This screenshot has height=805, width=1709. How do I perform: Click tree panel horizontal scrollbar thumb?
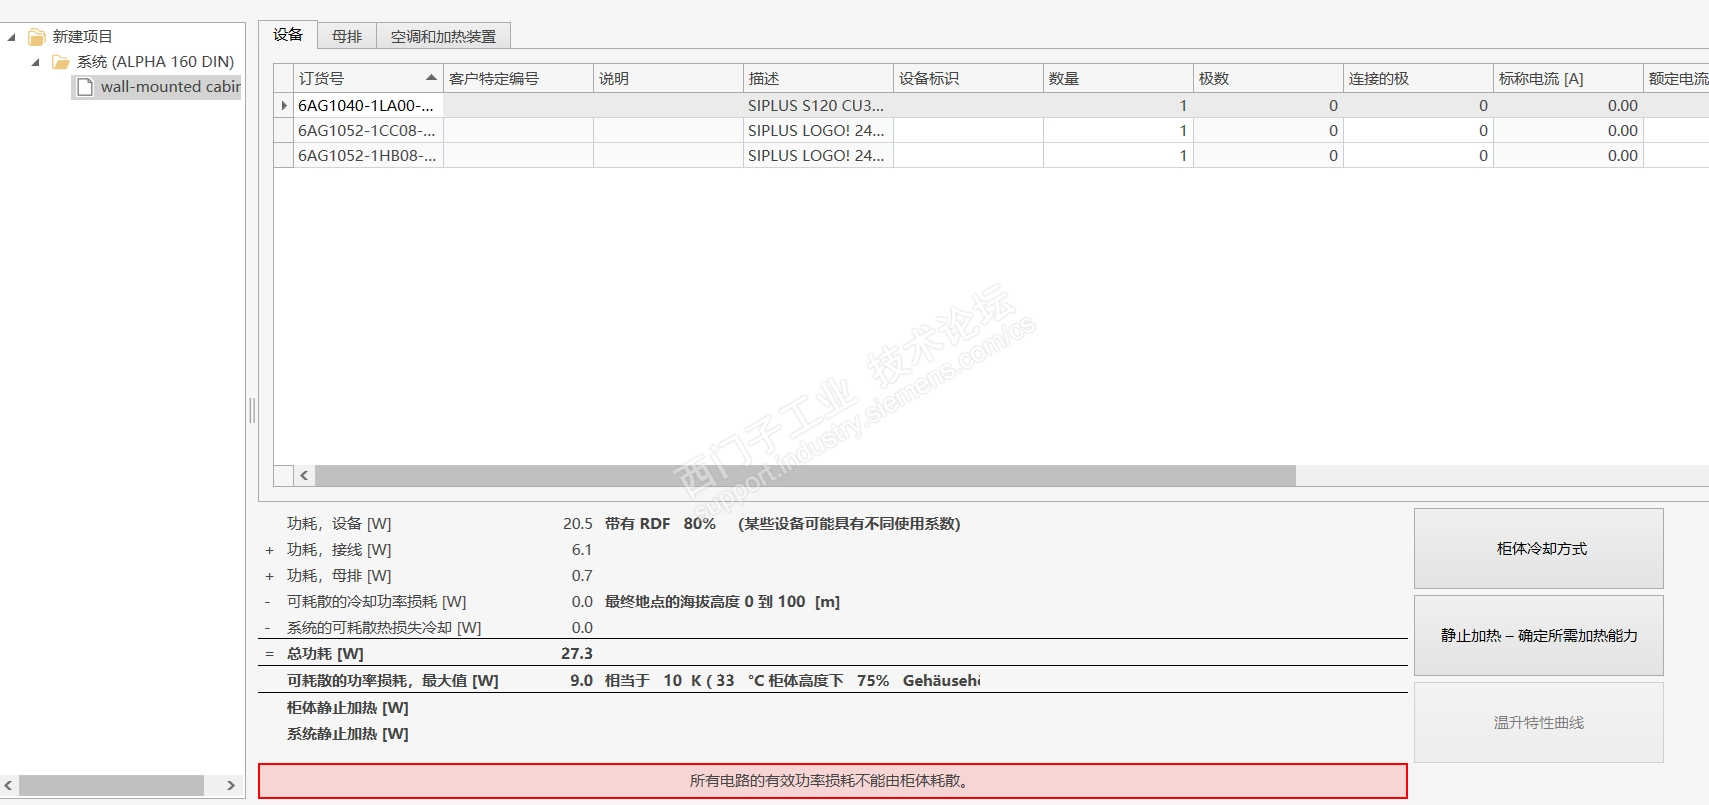point(111,785)
